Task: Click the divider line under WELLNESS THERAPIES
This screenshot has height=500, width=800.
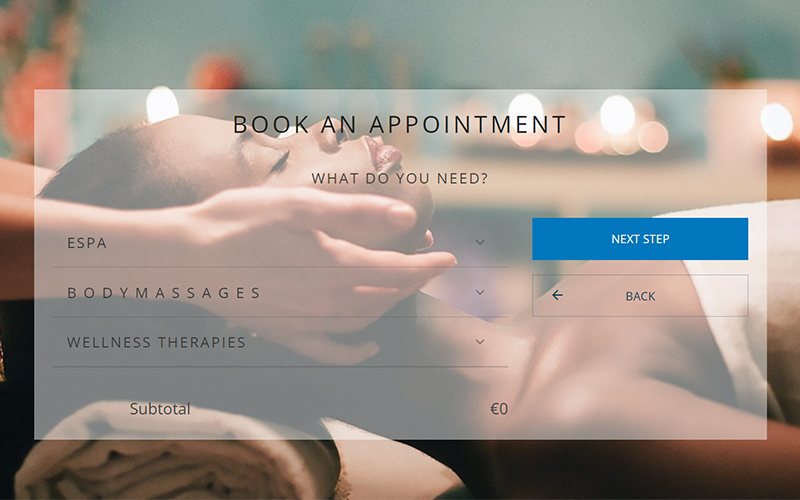Action: 280,366
